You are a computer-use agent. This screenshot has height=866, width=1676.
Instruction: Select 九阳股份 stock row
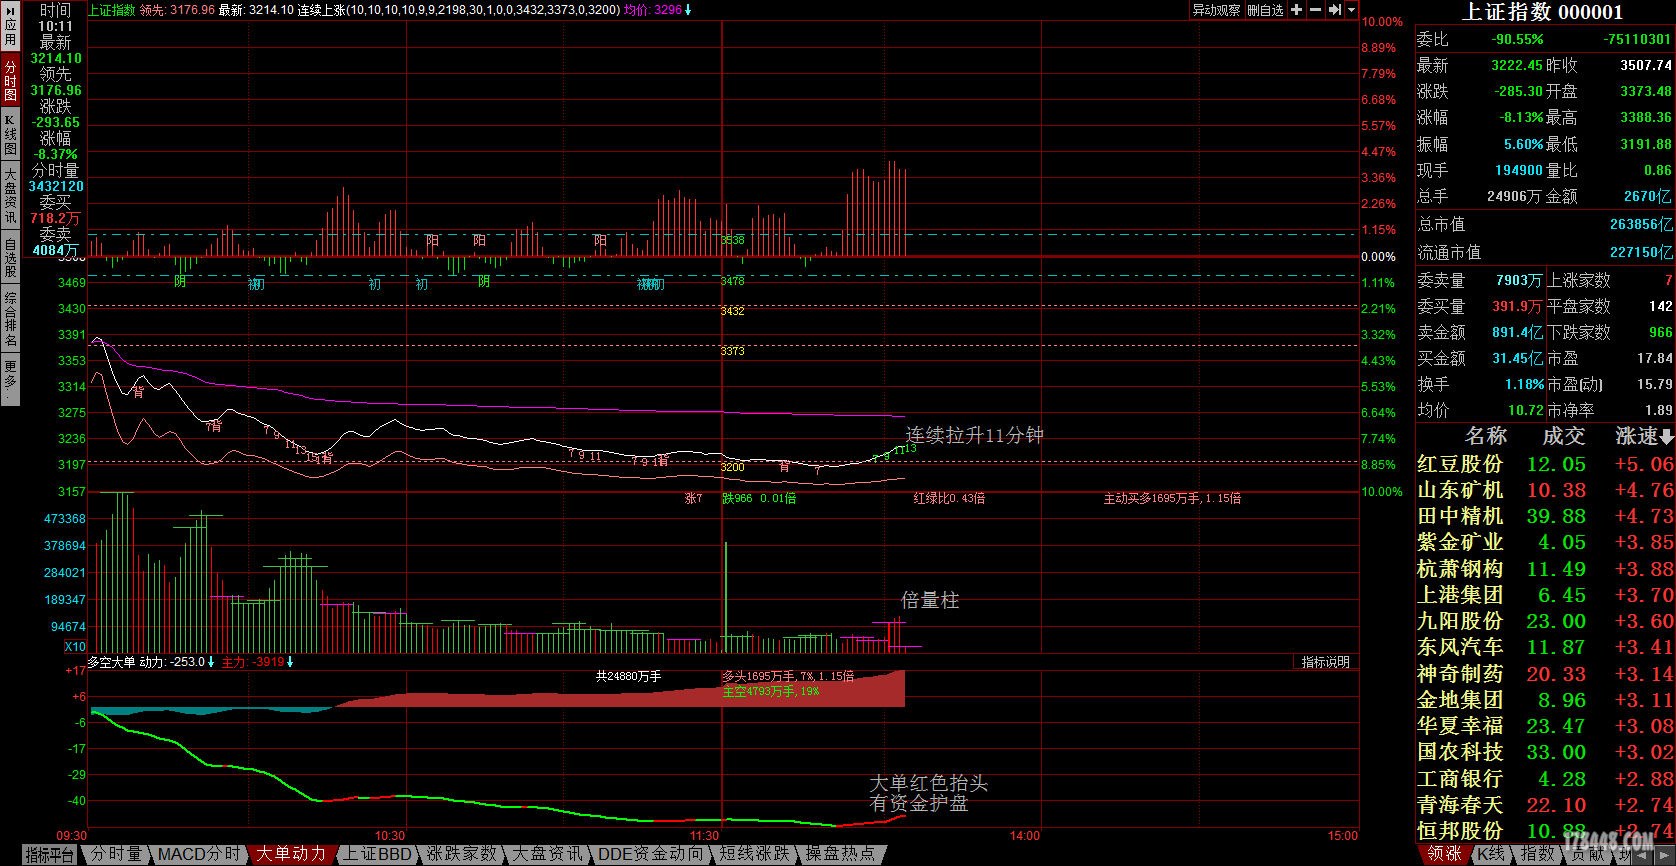coord(1545,621)
